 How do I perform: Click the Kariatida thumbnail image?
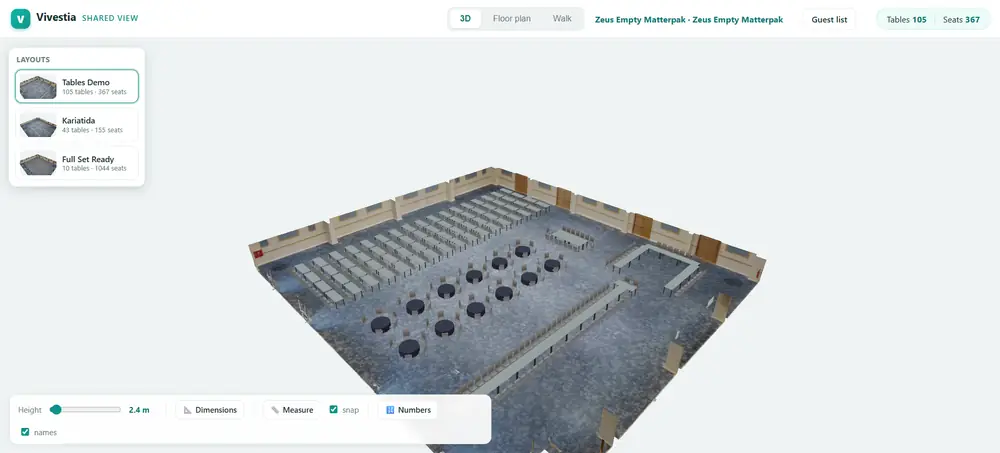point(38,124)
